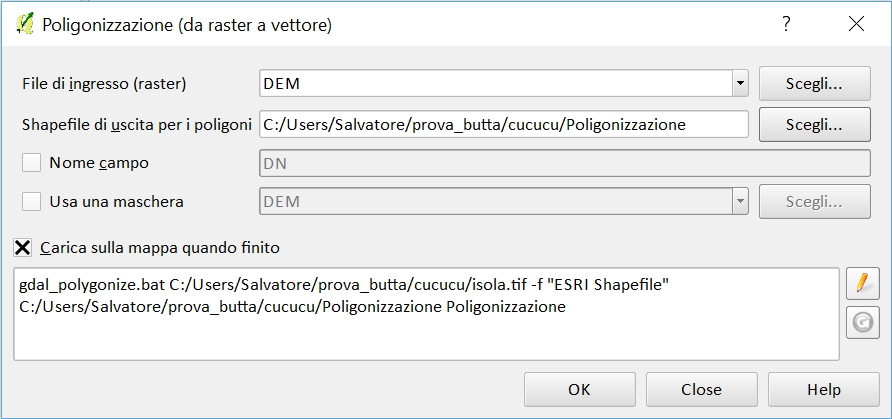This screenshot has height=419, width=892.
Task: Enable the Nome campo checkbox
Action: (32, 162)
